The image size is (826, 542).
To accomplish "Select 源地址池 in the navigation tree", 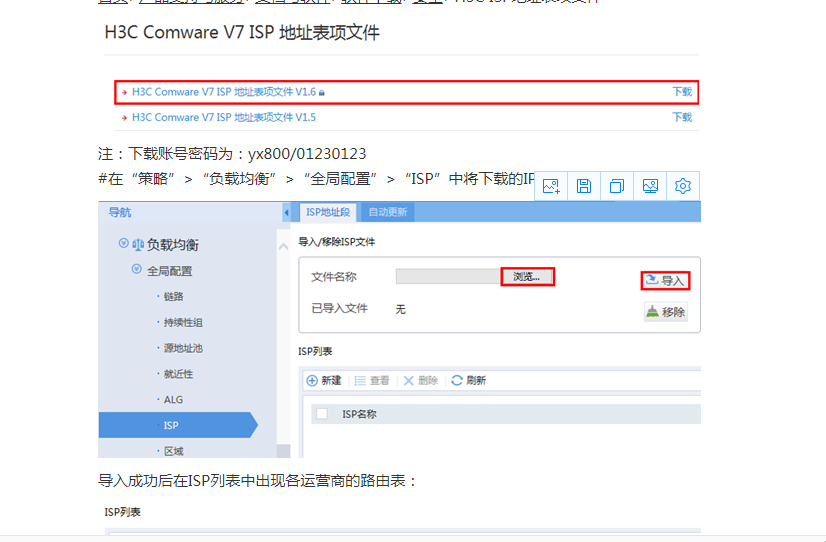I will (183, 348).
